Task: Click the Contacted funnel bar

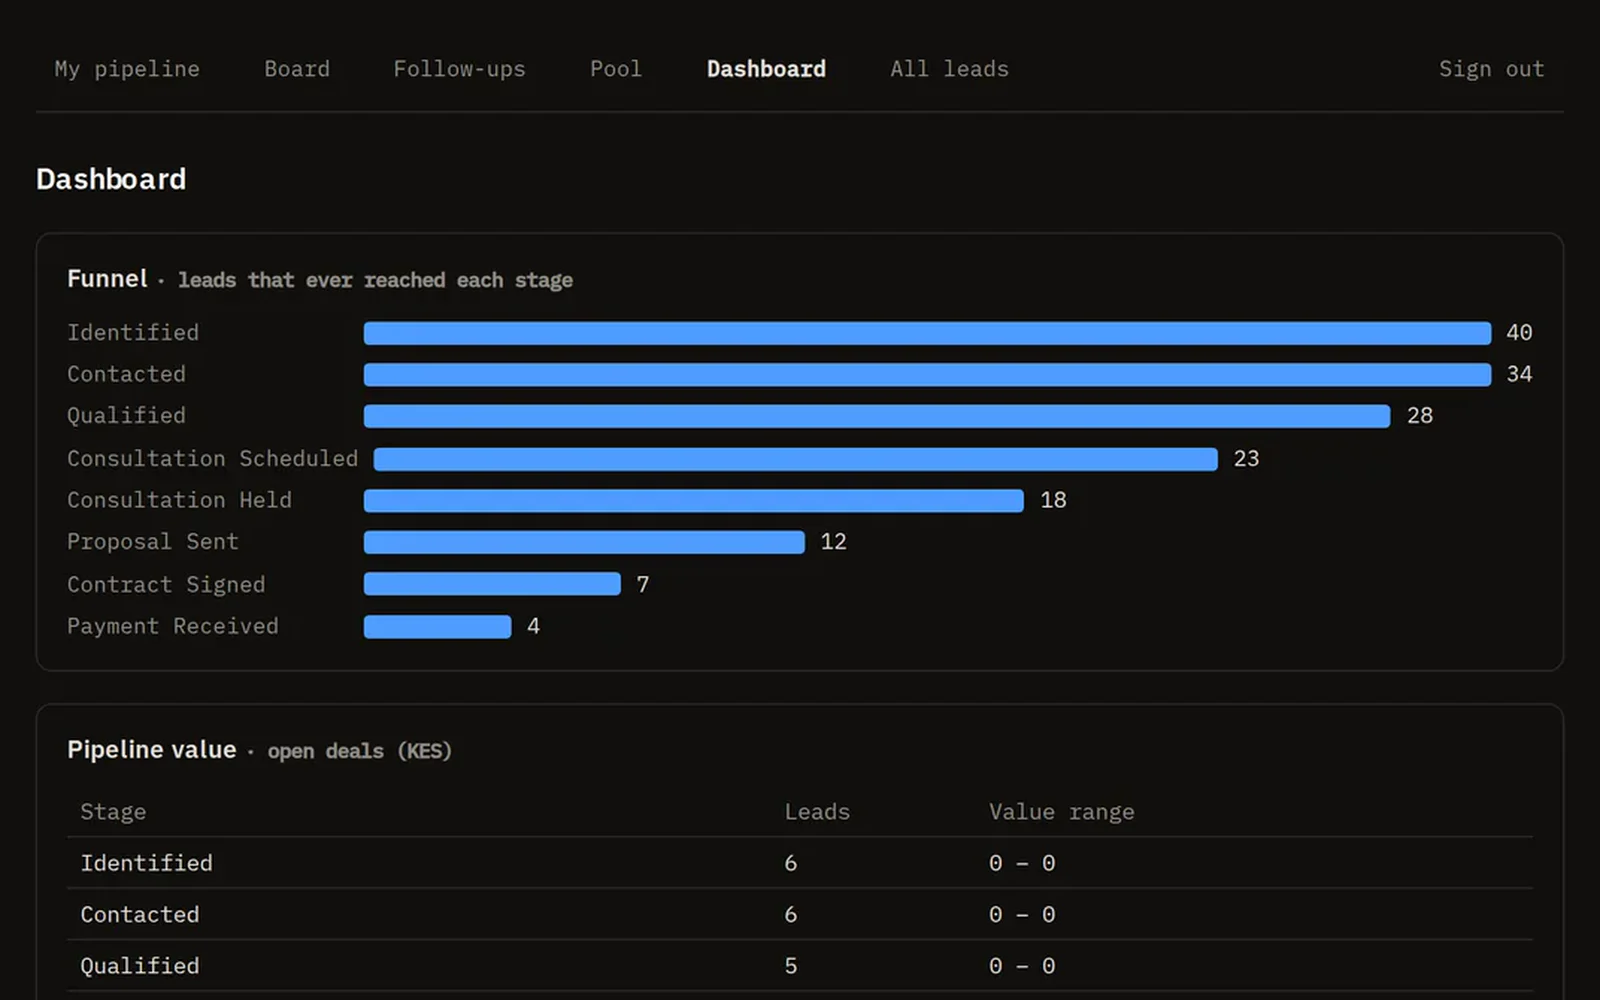Action: 927,375
